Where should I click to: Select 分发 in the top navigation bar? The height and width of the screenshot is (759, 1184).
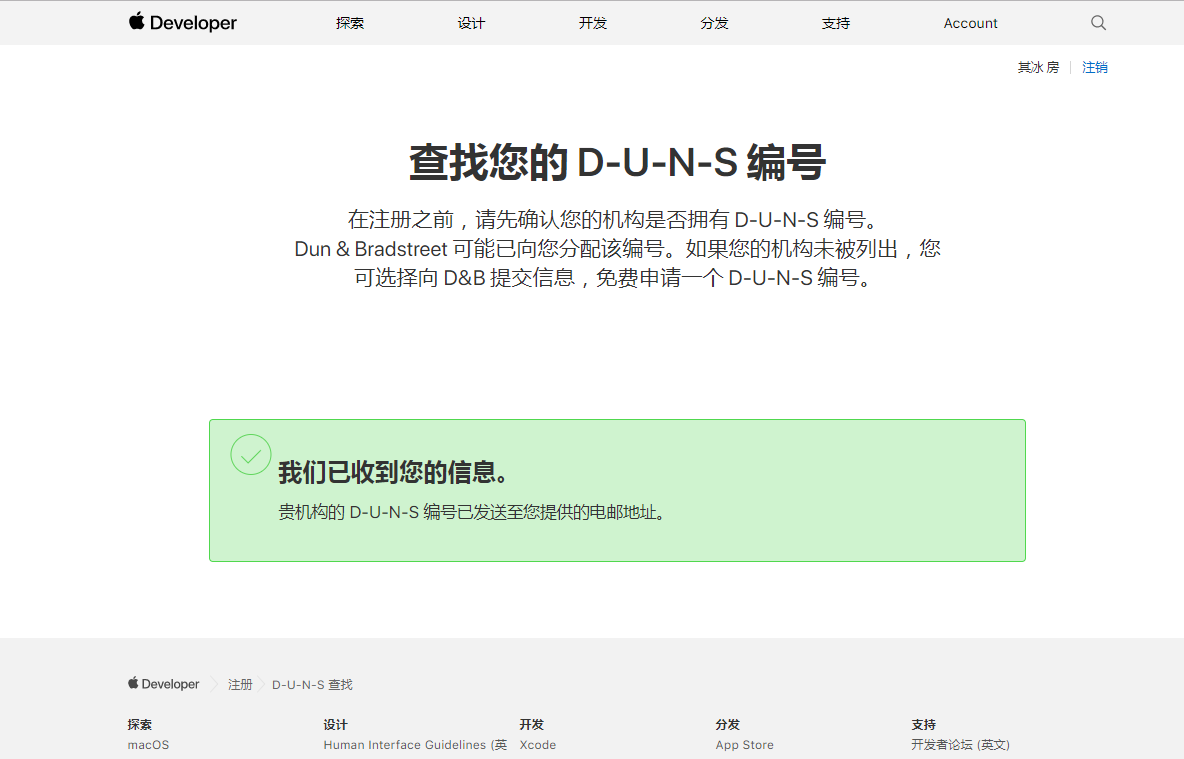pos(714,23)
